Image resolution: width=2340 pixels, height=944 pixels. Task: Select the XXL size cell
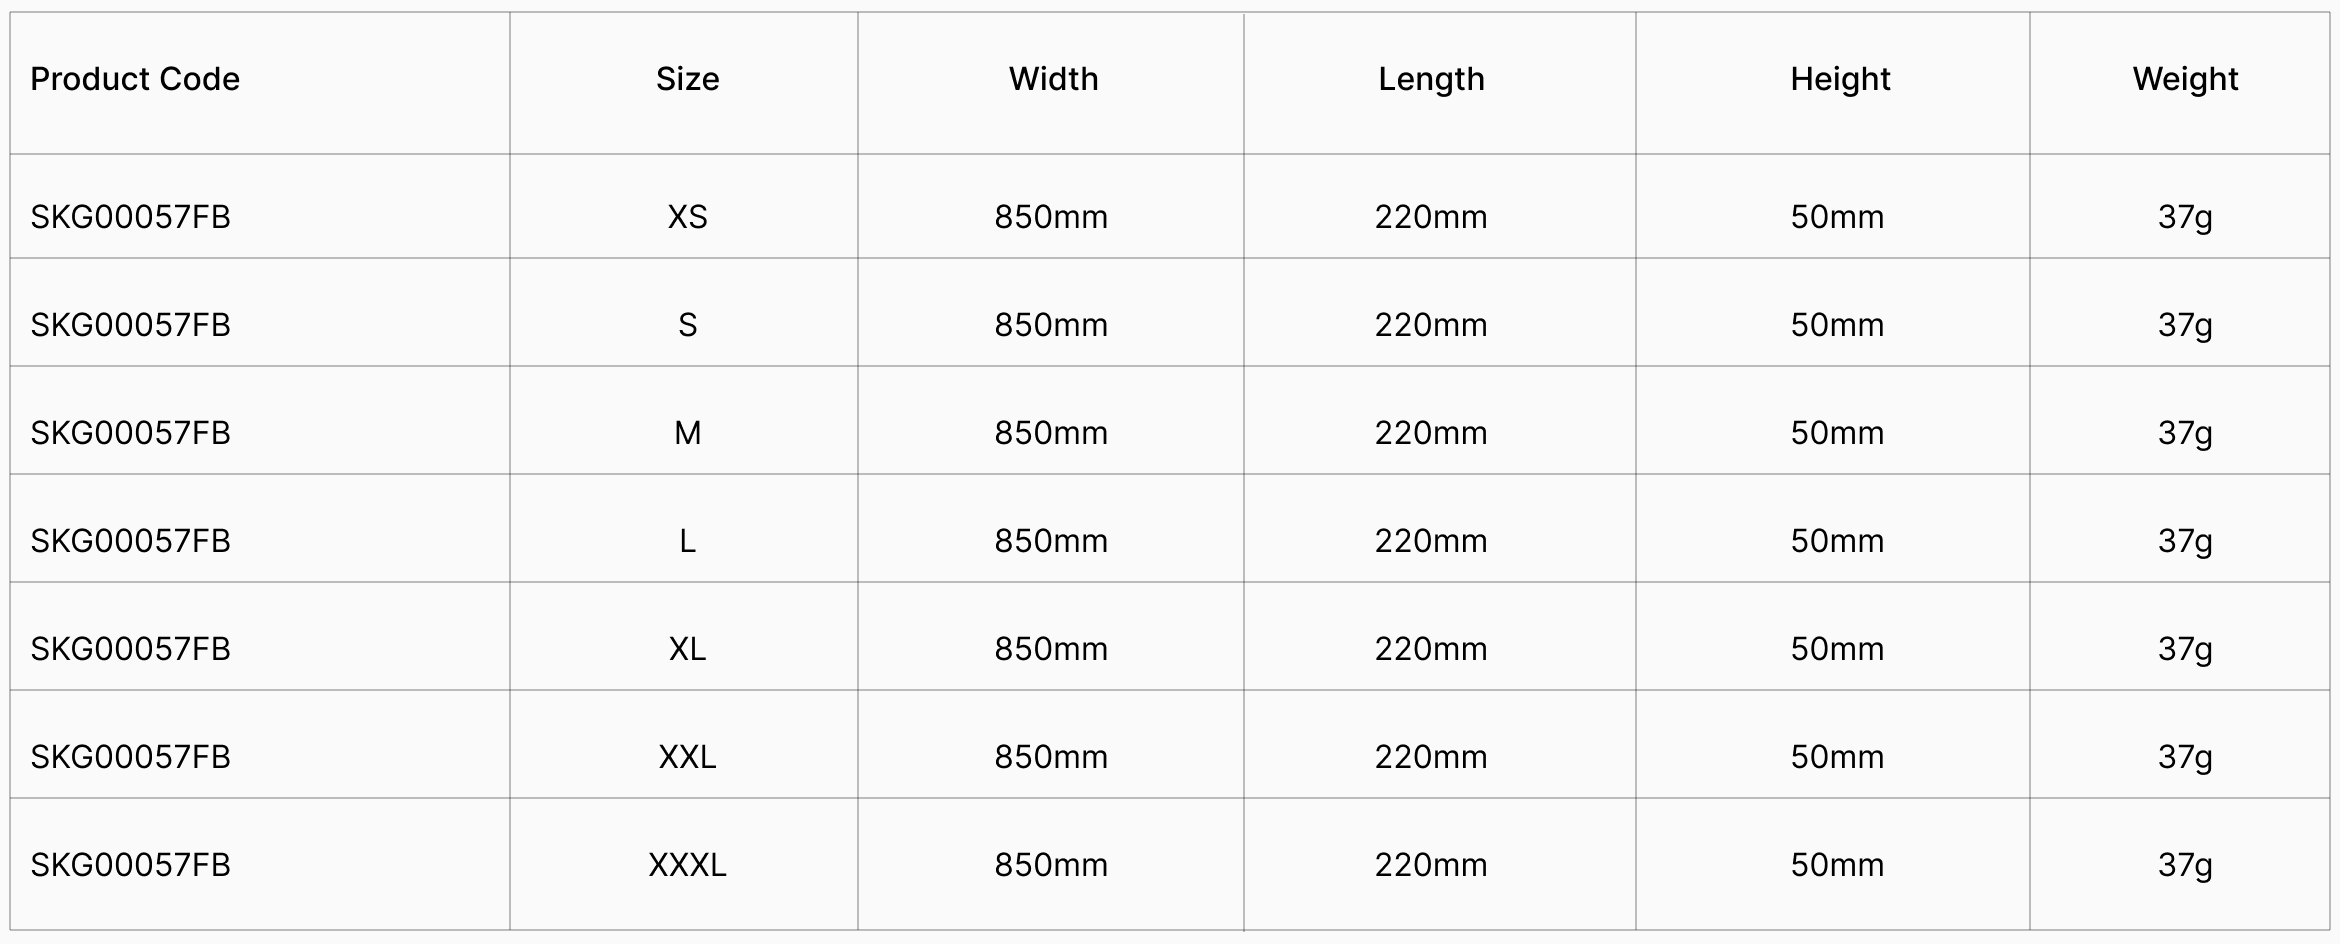click(687, 757)
